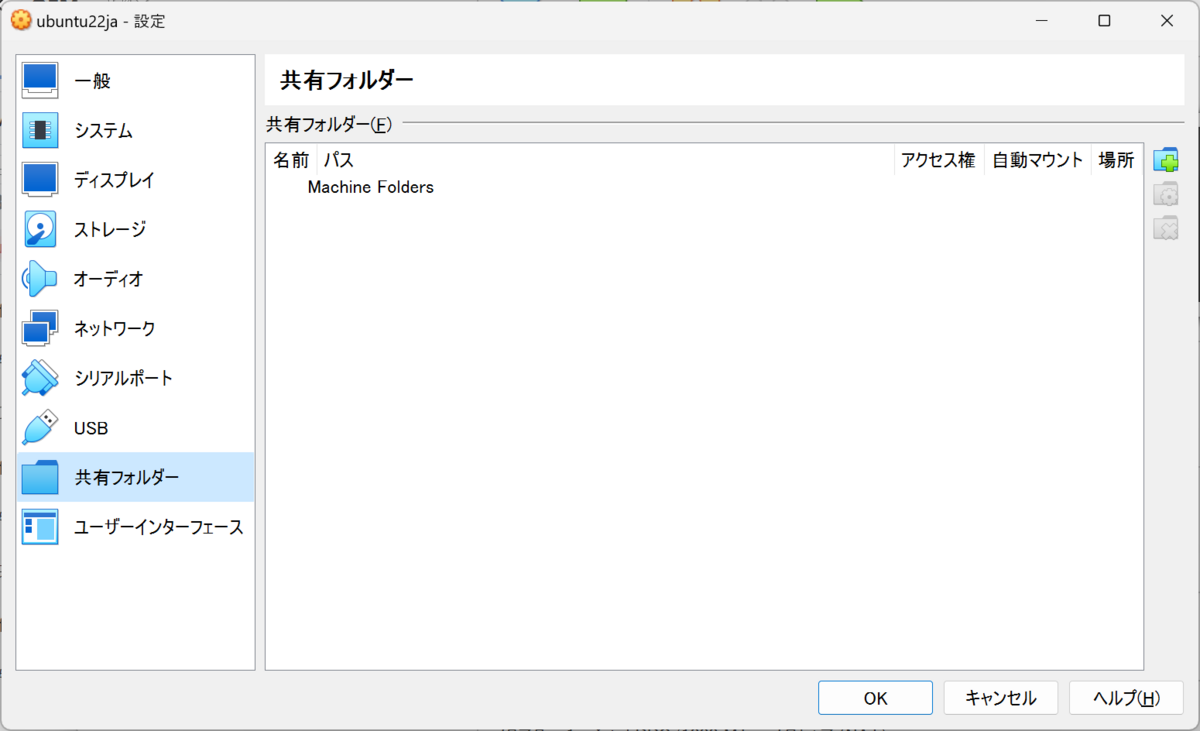Go to ネットワーク settings
1200x731 pixels.
pyautogui.click(x=136, y=328)
